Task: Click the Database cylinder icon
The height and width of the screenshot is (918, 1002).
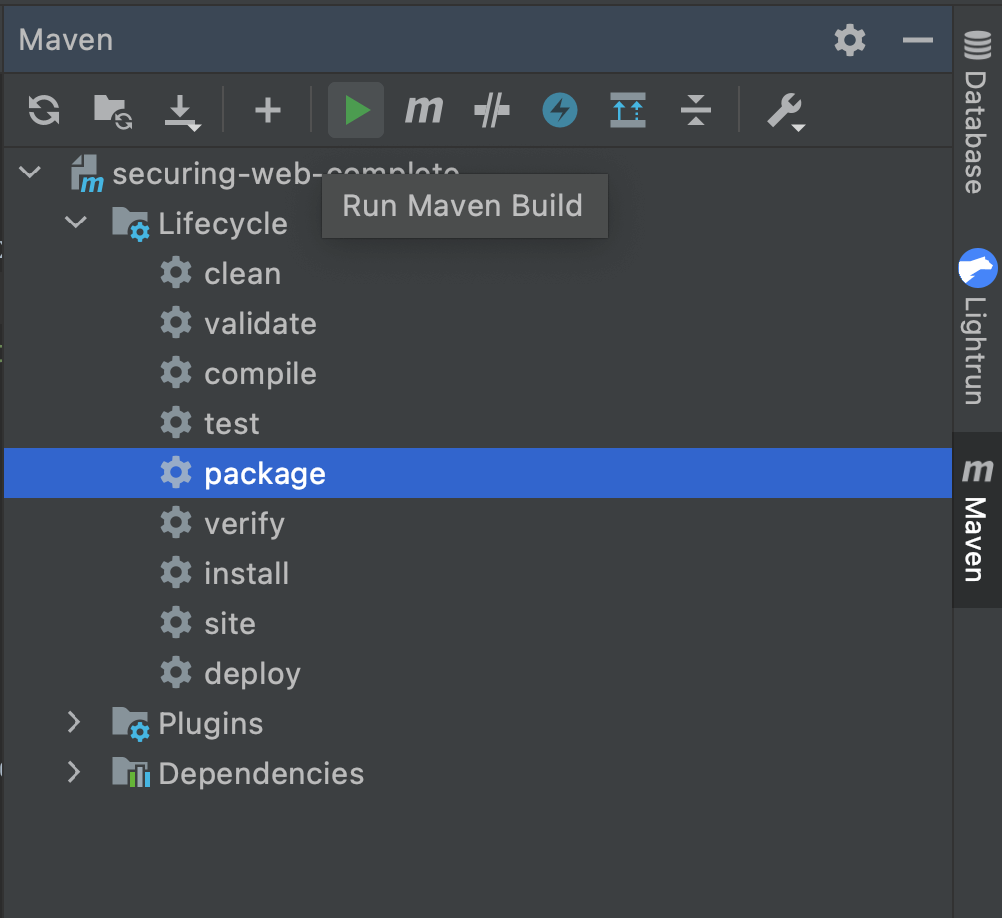Action: click(x=977, y=45)
